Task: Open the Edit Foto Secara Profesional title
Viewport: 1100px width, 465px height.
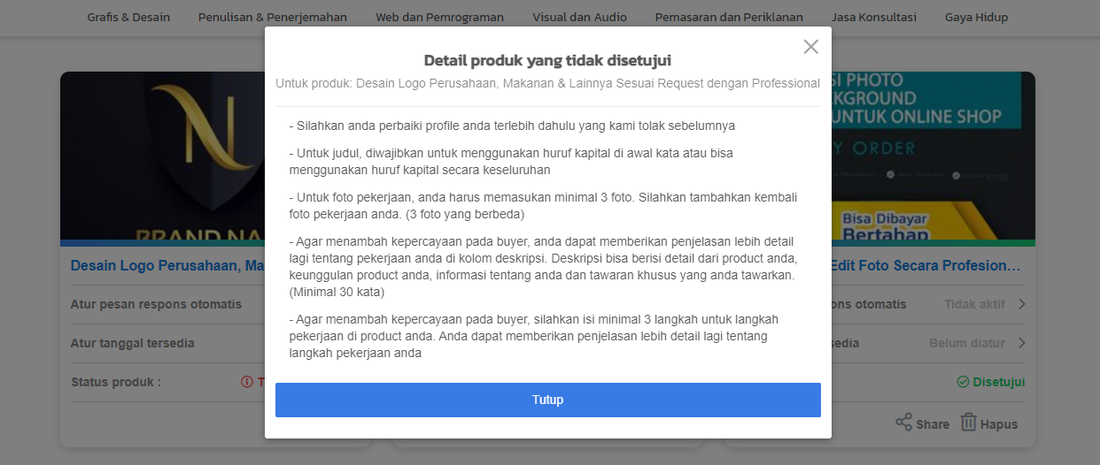Action: 926,266
